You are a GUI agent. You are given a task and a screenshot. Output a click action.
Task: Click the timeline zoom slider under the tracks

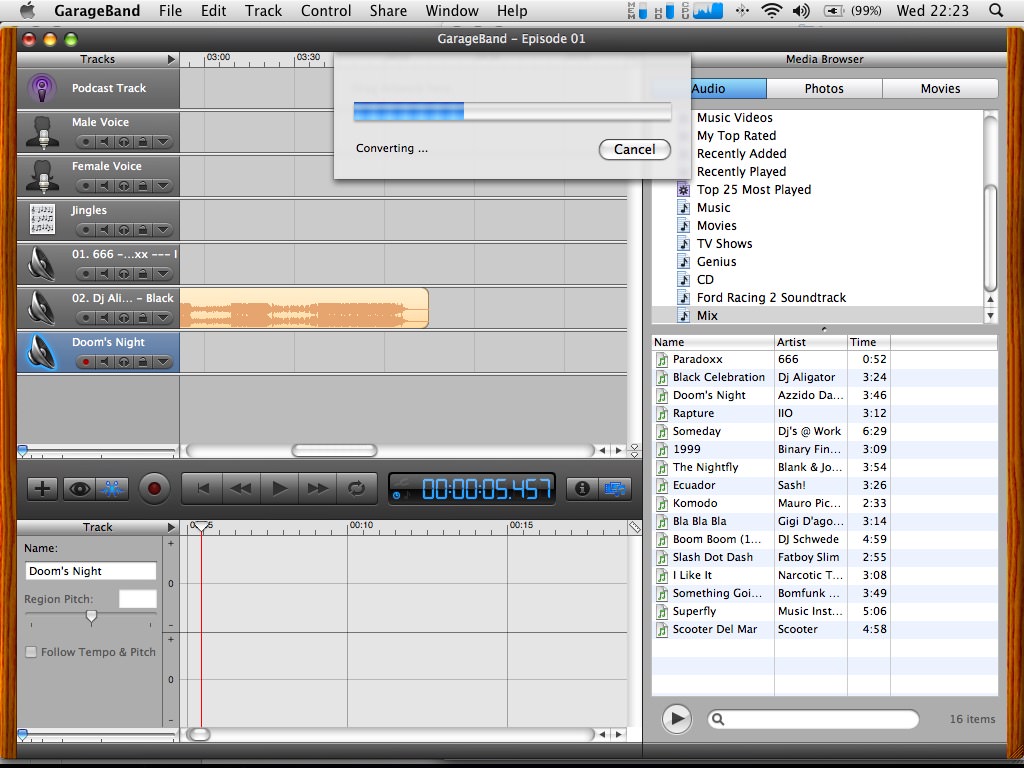click(x=98, y=451)
